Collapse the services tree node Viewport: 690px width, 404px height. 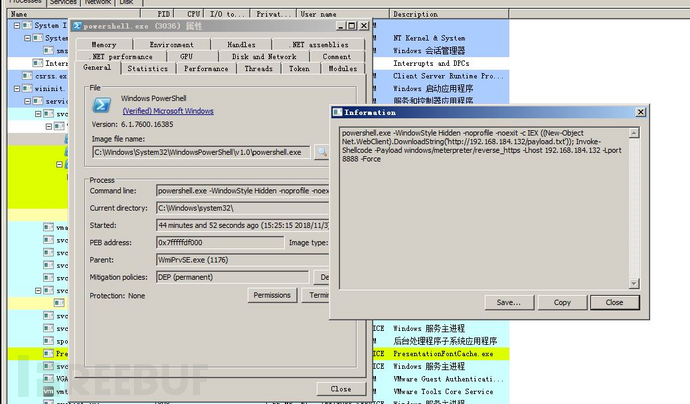coord(27,101)
